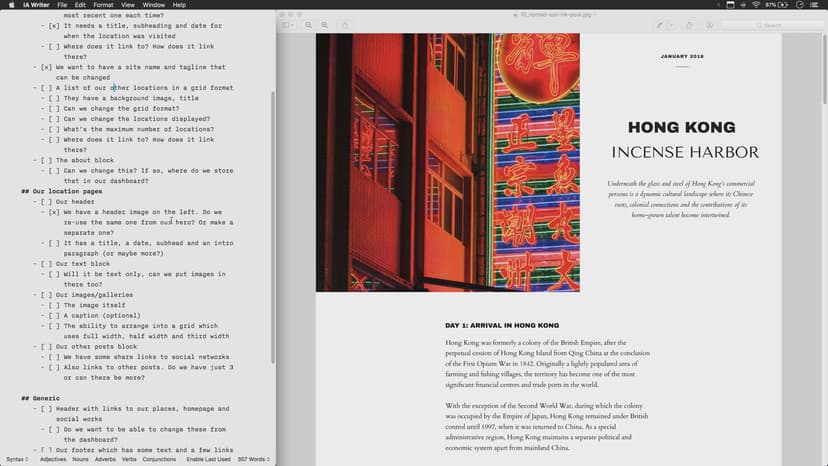
Task: Click the markup pen icon in Preview
Action: tap(661, 24)
